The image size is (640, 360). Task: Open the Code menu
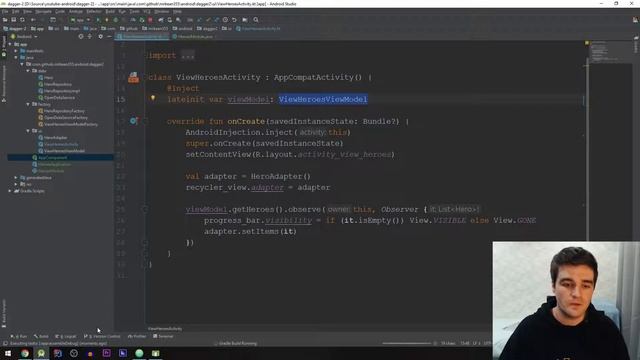tap(60, 11)
